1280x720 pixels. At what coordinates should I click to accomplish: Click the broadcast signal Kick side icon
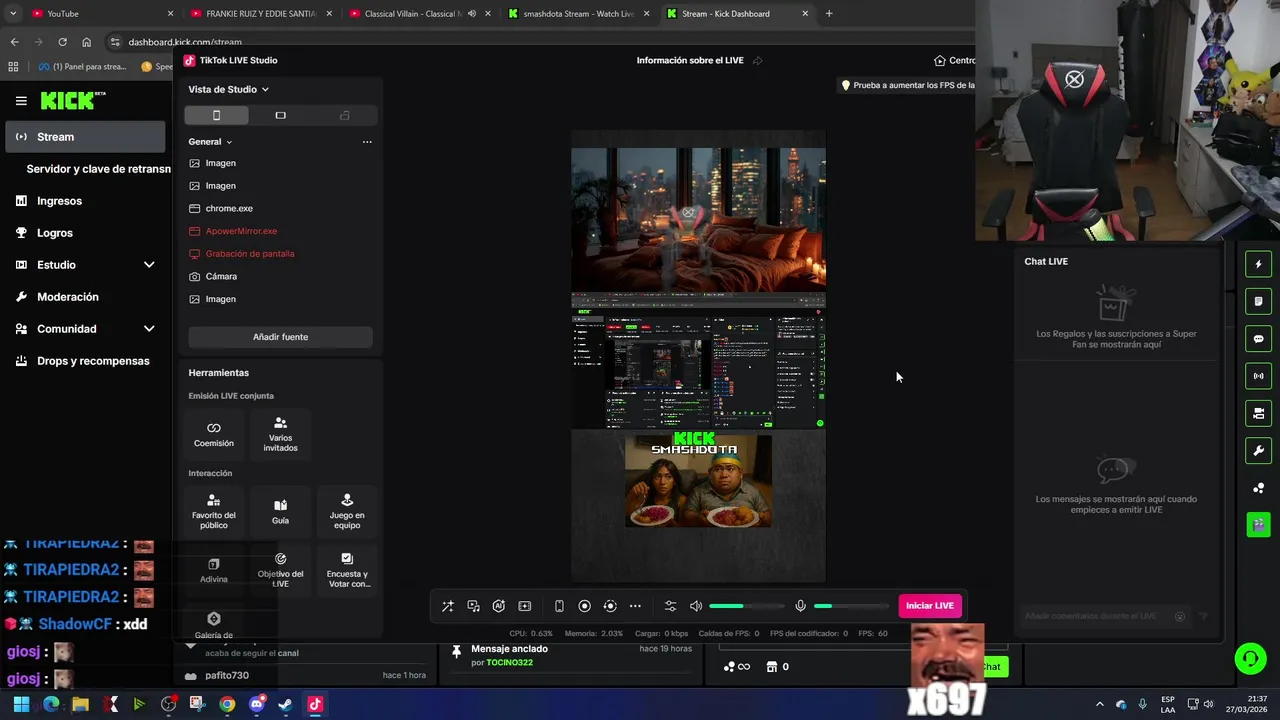click(1258, 376)
